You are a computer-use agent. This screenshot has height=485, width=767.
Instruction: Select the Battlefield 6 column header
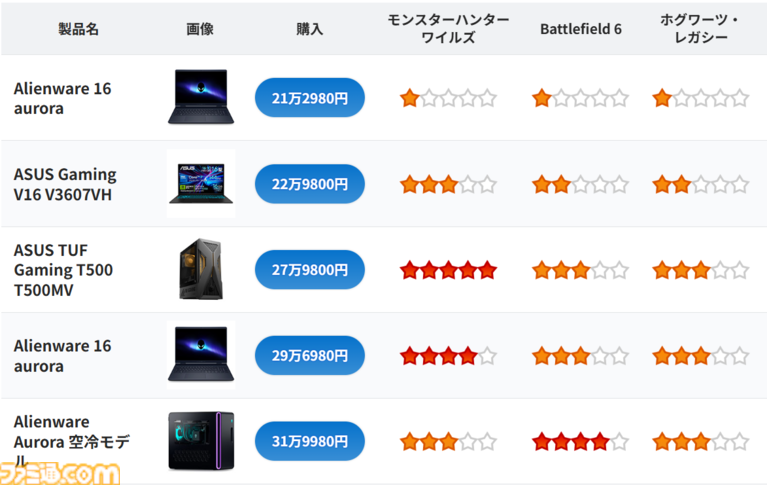580,29
